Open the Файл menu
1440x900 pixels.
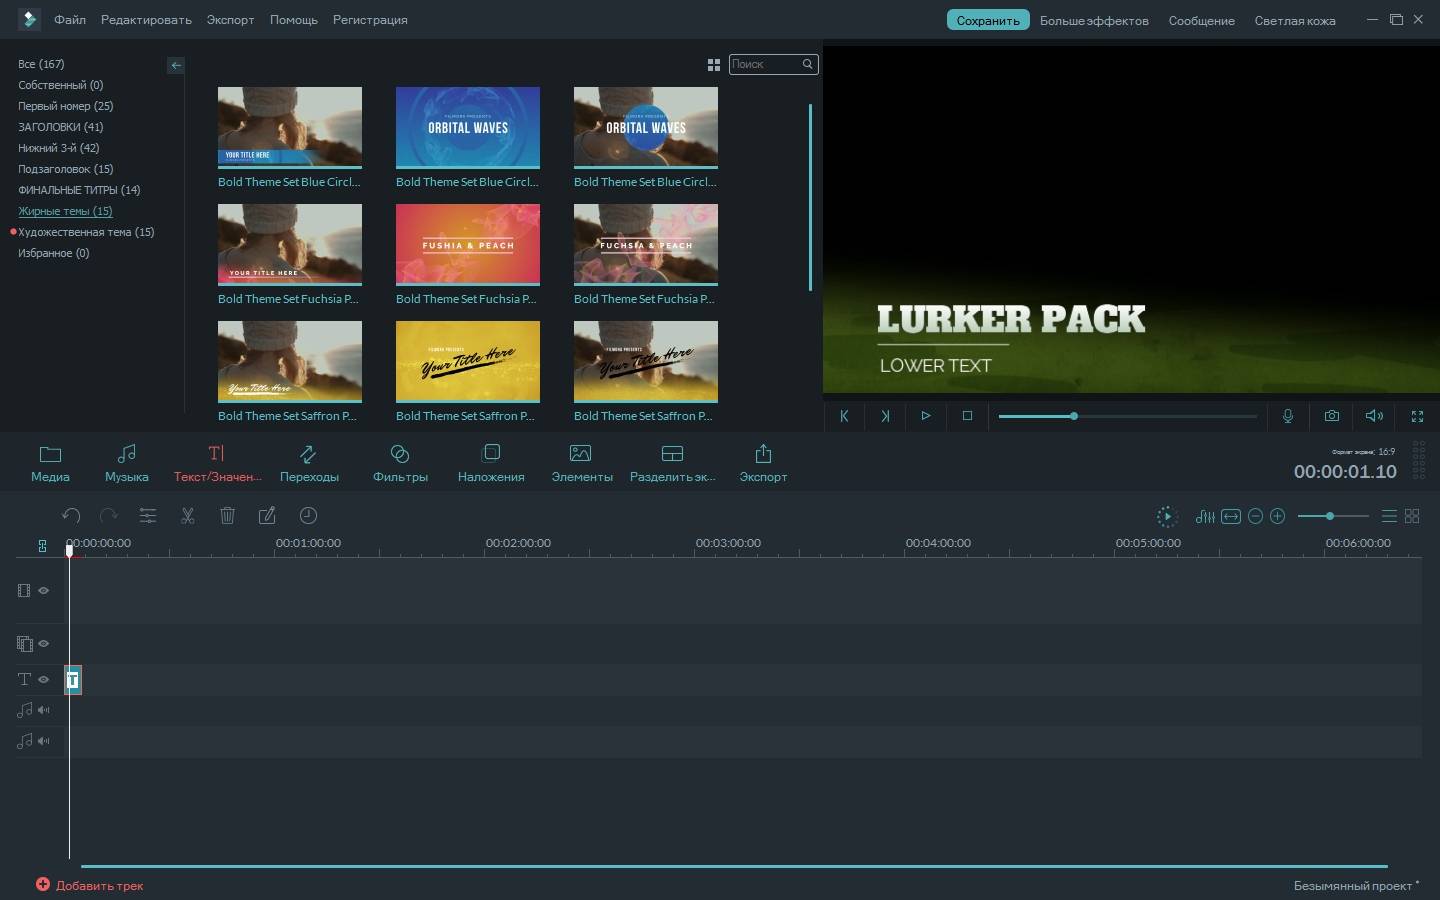pos(70,20)
